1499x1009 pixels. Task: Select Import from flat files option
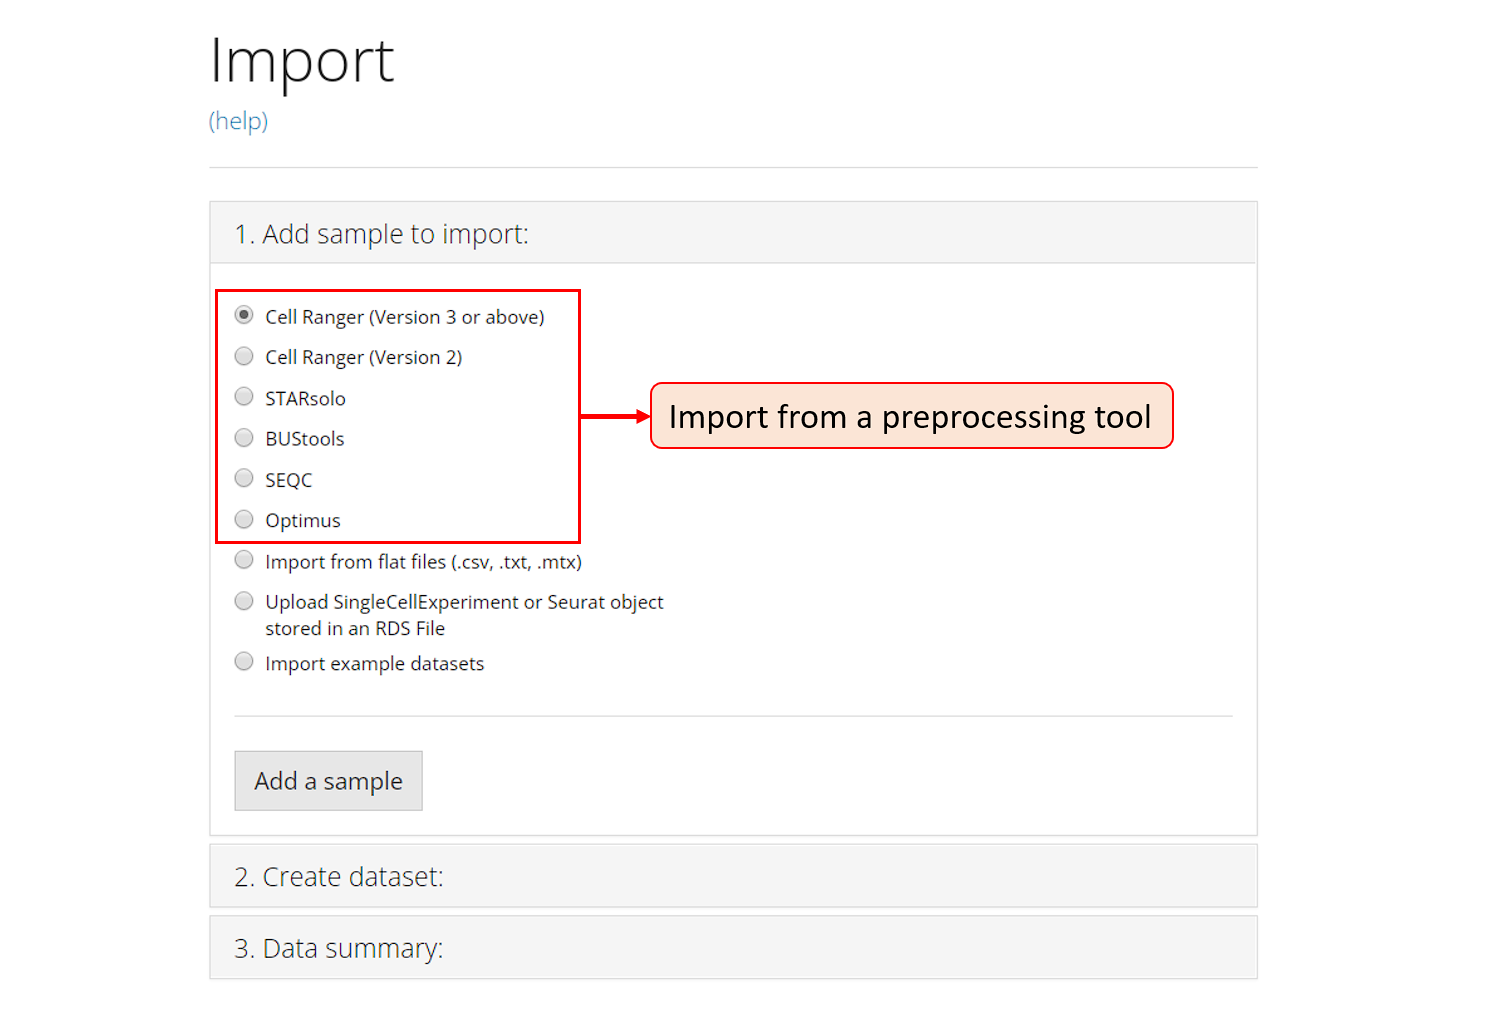(x=244, y=560)
